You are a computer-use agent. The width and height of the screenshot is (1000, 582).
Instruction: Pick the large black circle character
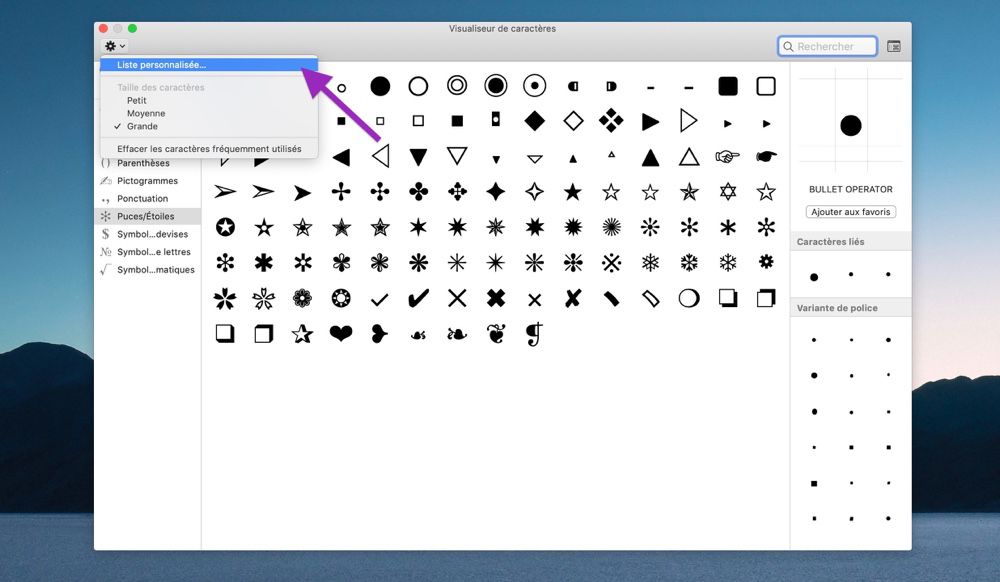(x=380, y=86)
